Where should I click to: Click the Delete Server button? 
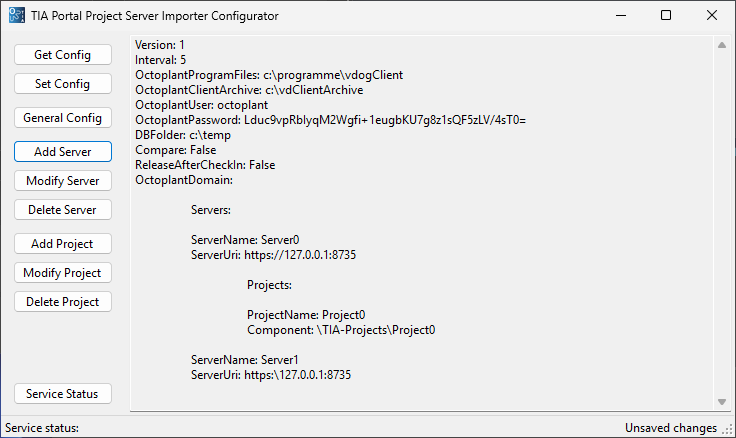[x=63, y=210]
